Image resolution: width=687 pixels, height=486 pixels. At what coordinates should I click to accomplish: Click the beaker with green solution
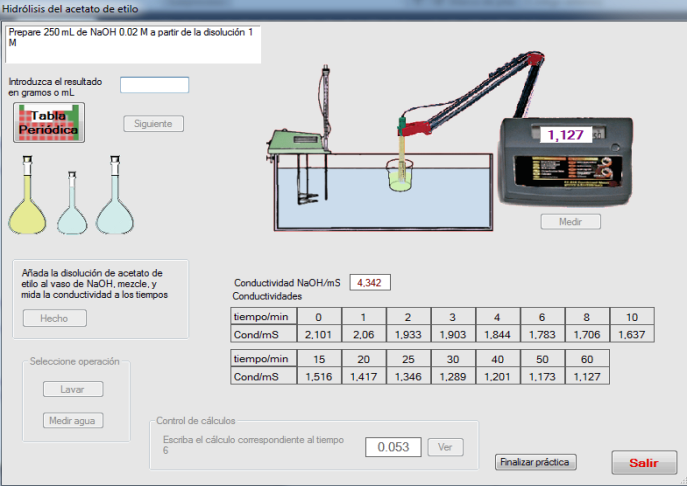coord(401,177)
